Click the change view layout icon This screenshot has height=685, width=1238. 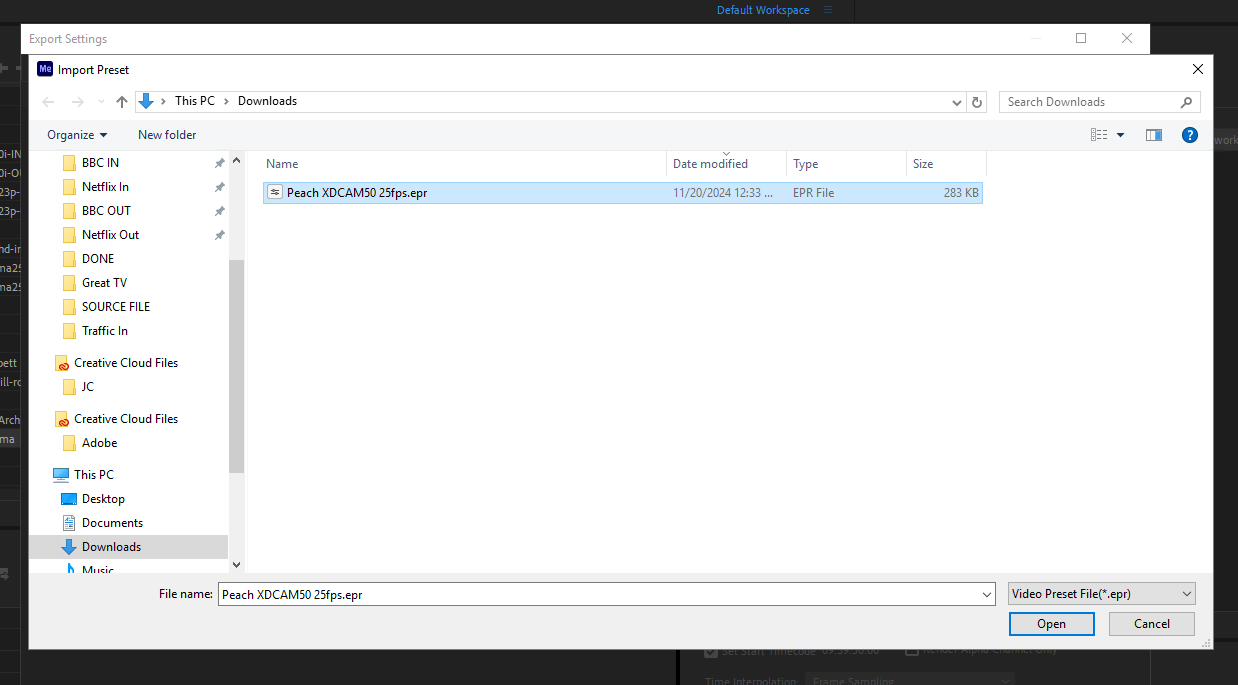click(1099, 135)
